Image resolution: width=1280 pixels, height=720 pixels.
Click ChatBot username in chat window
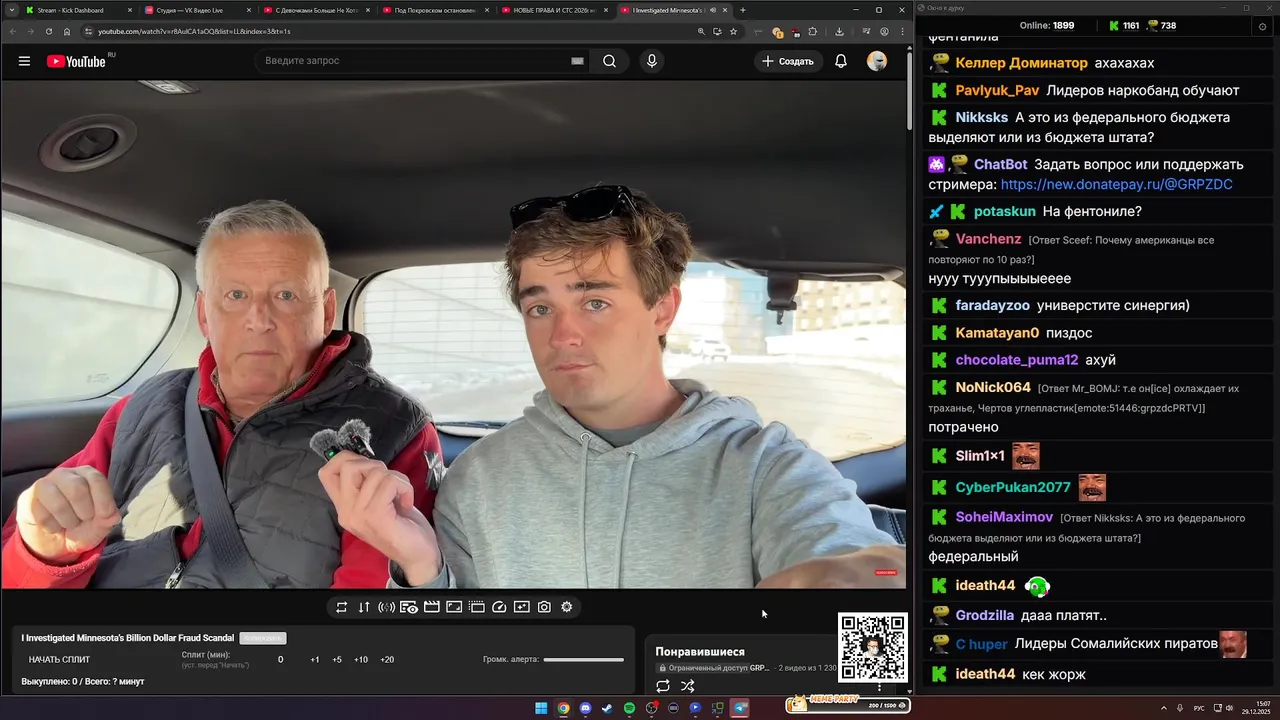coord(1000,164)
